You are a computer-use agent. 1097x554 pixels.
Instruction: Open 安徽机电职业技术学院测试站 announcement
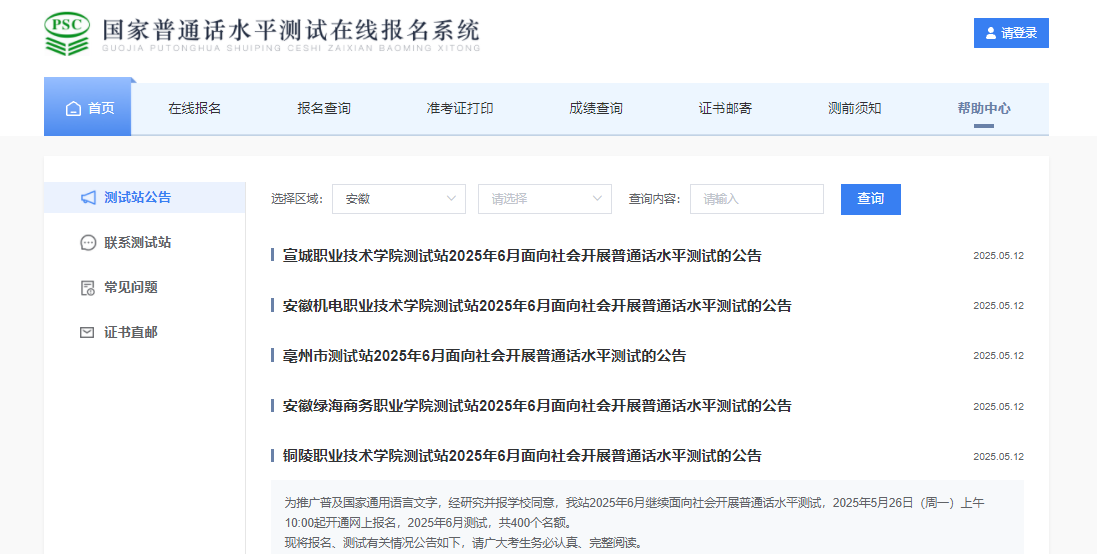pos(537,306)
